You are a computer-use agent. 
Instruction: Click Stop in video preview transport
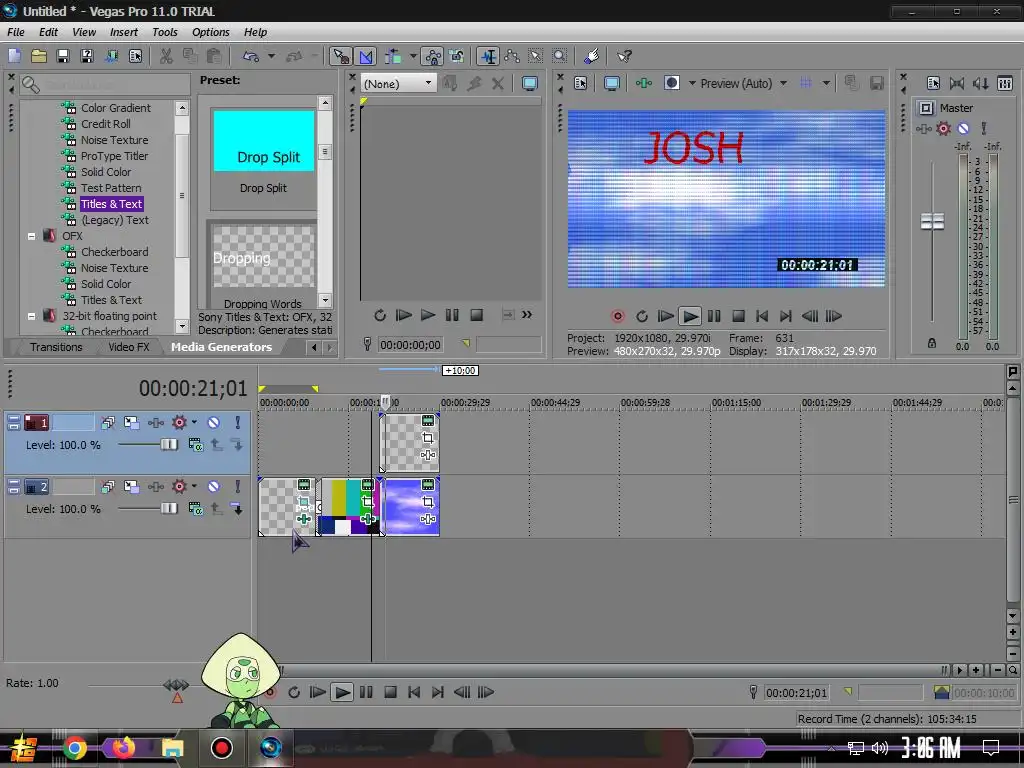click(738, 316)
